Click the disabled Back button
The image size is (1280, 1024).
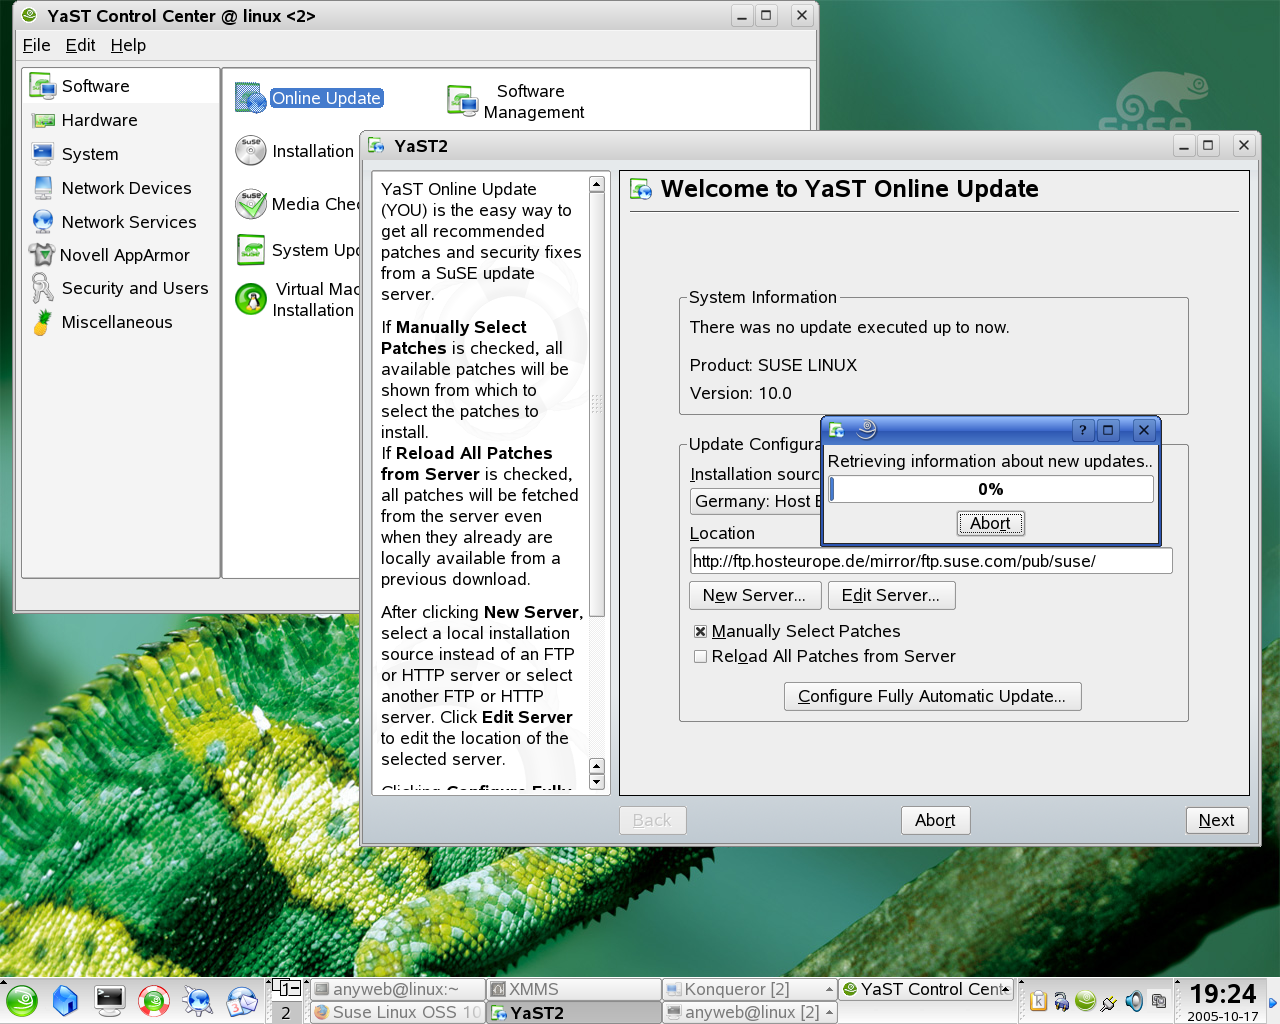click(652, 821)
